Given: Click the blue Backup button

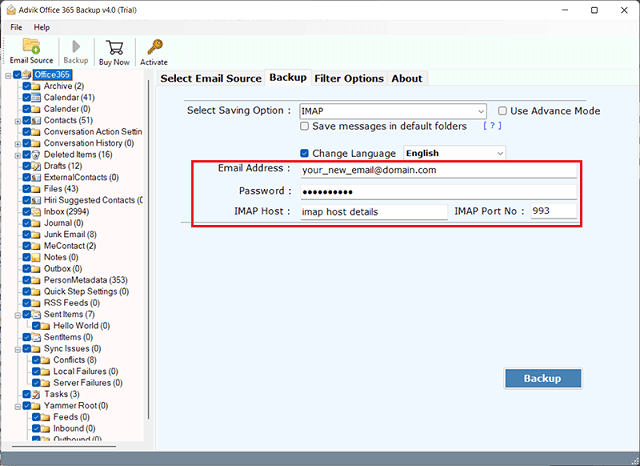Looking at the screenshot, I should coord(543,378).
